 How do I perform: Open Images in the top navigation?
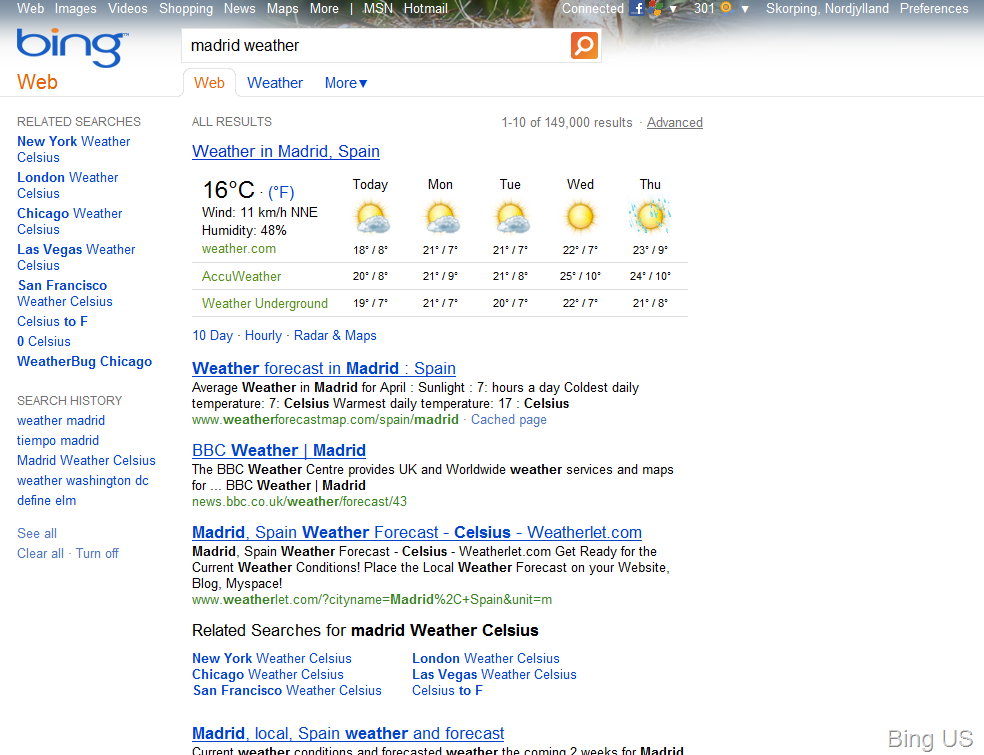tap(76, 8)
